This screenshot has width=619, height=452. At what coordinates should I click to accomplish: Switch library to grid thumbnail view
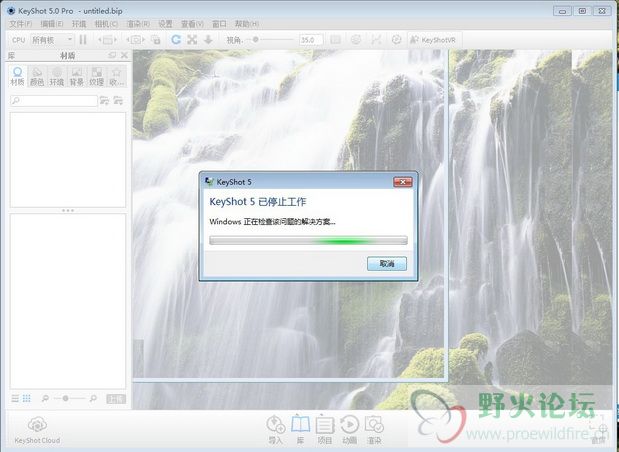26,399
